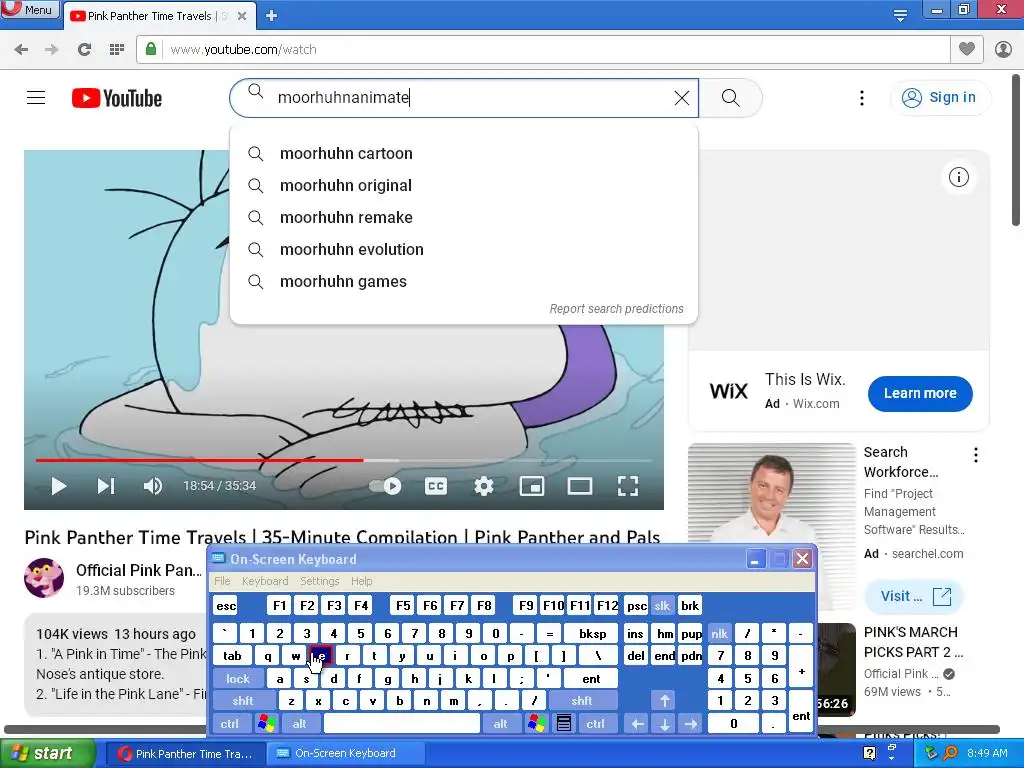Mute the video volume

153,486
